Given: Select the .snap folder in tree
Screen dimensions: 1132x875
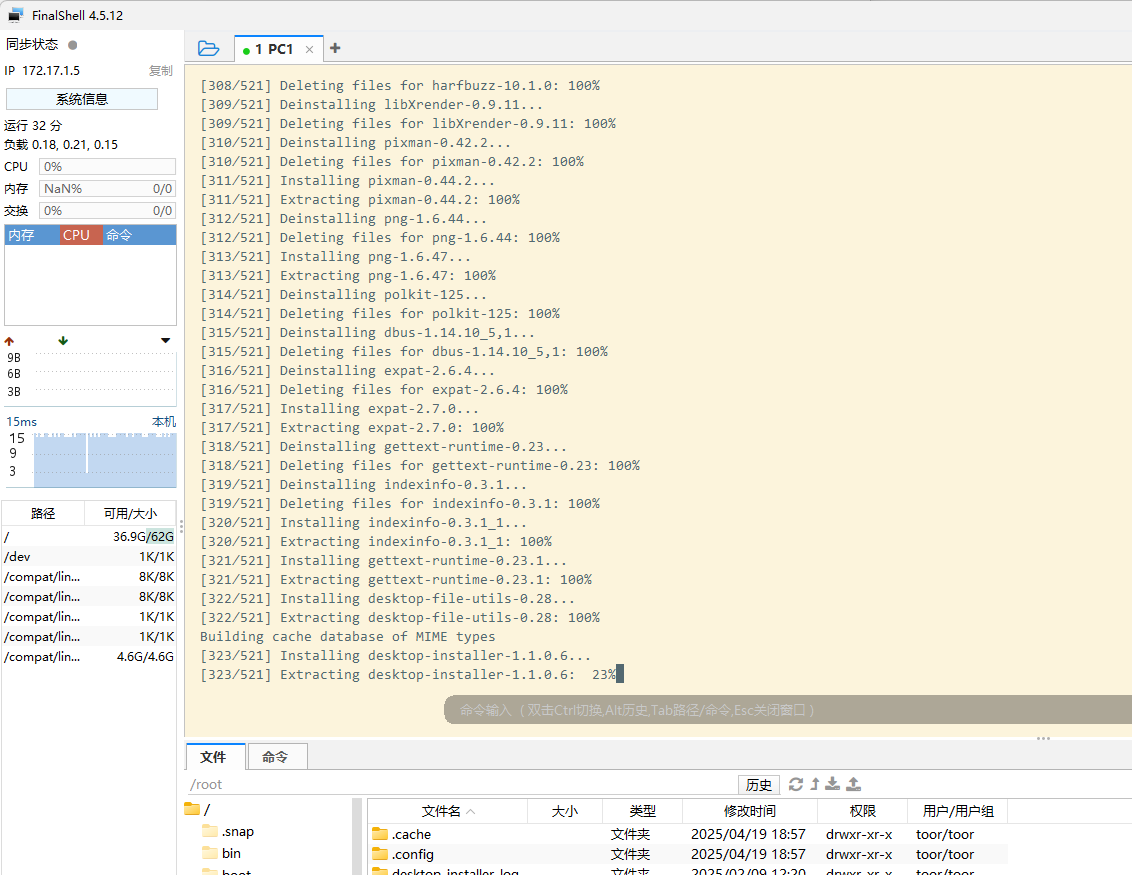Looking at the screenshot, I should [x=227, y=832].
